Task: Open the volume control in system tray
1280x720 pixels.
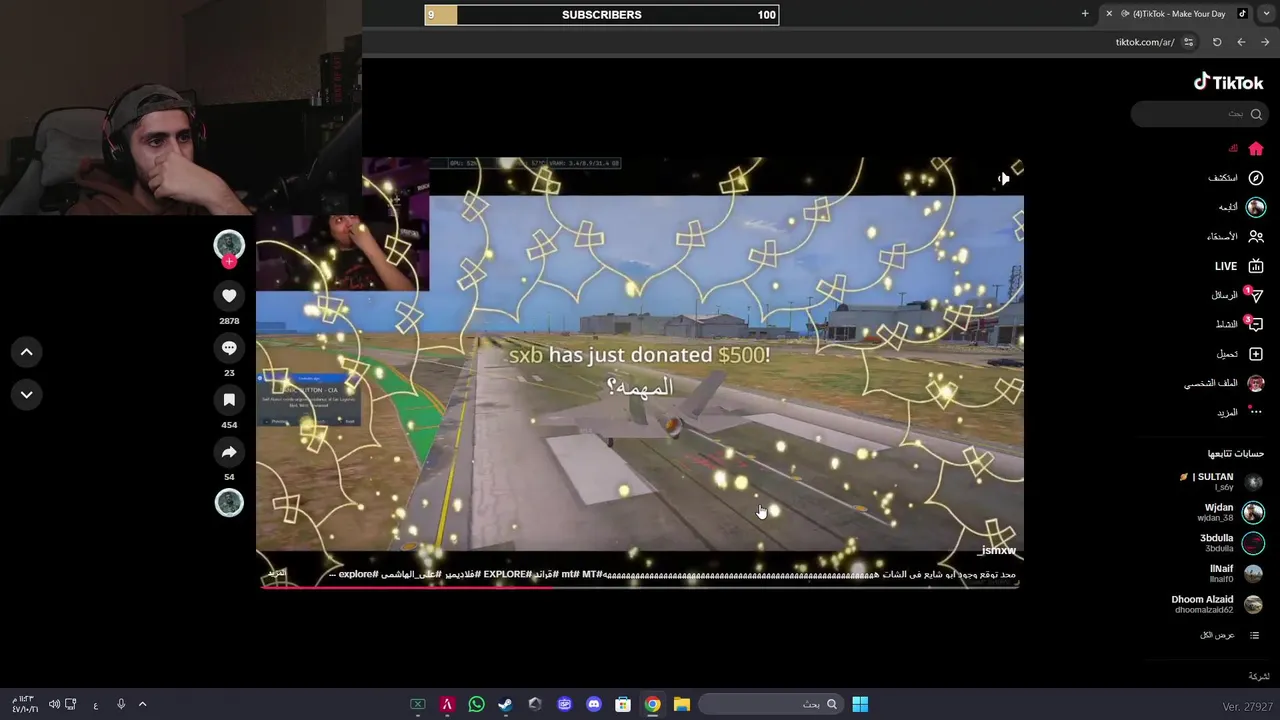Action: tap(54, 704)
